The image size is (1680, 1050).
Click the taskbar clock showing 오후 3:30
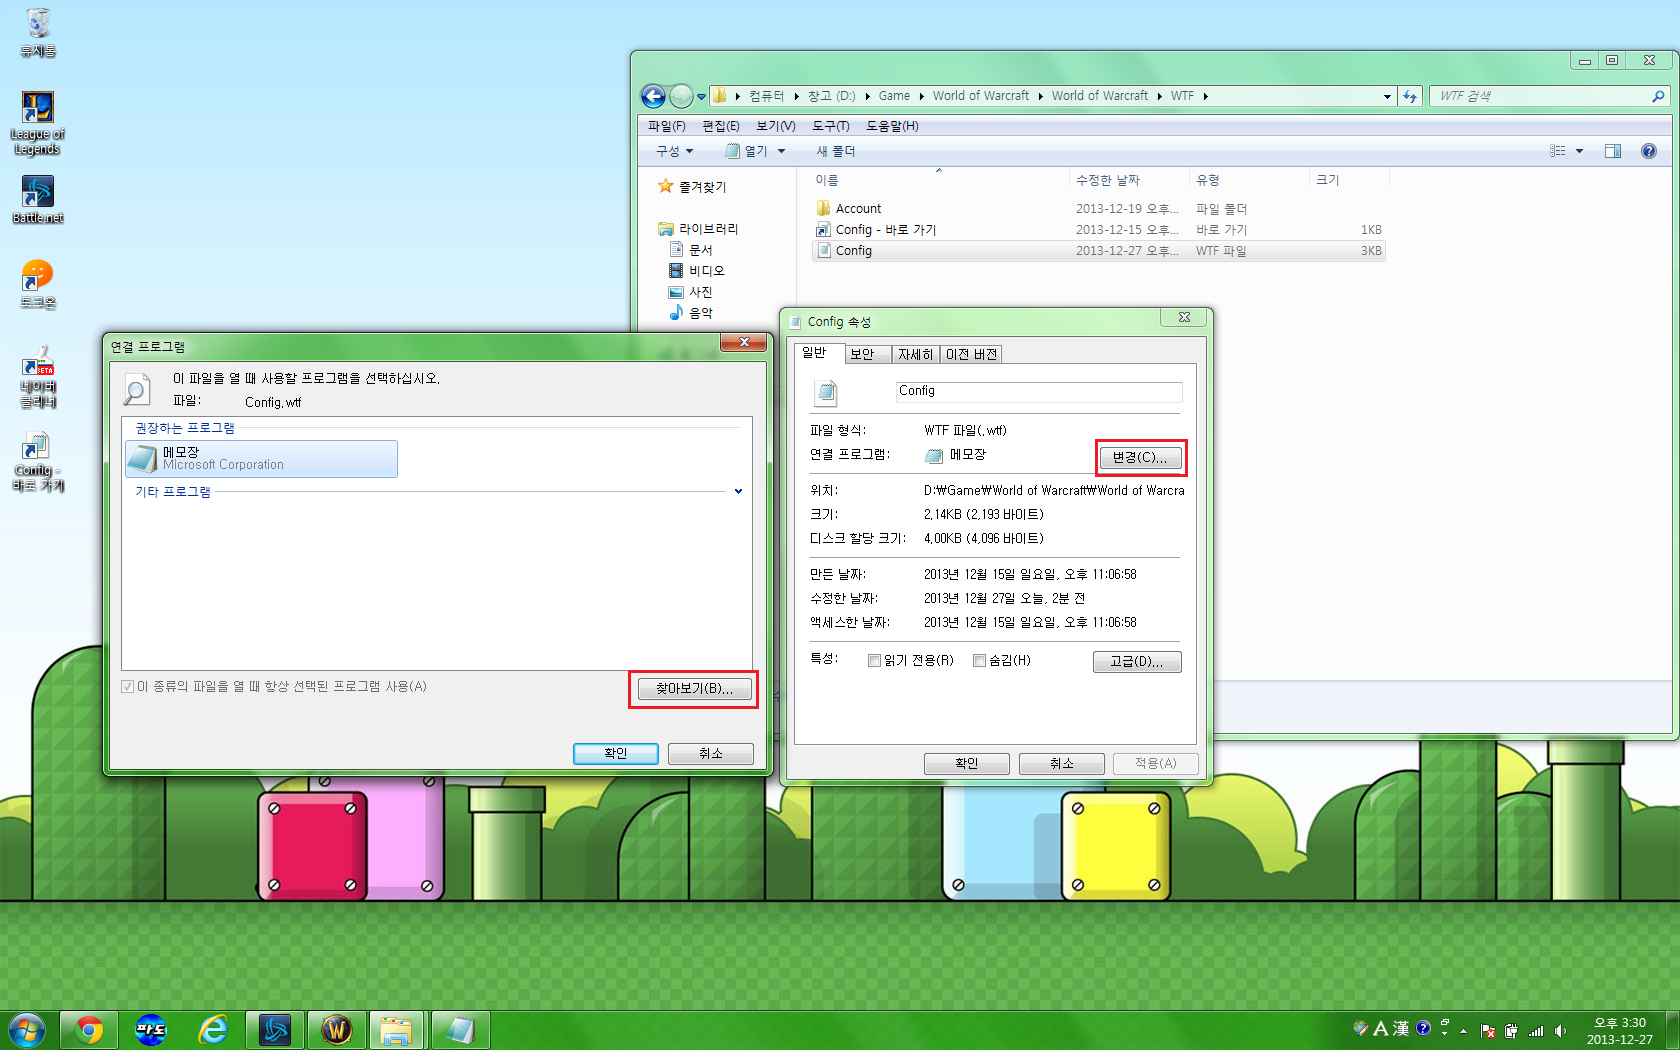click(1620, 1031)
